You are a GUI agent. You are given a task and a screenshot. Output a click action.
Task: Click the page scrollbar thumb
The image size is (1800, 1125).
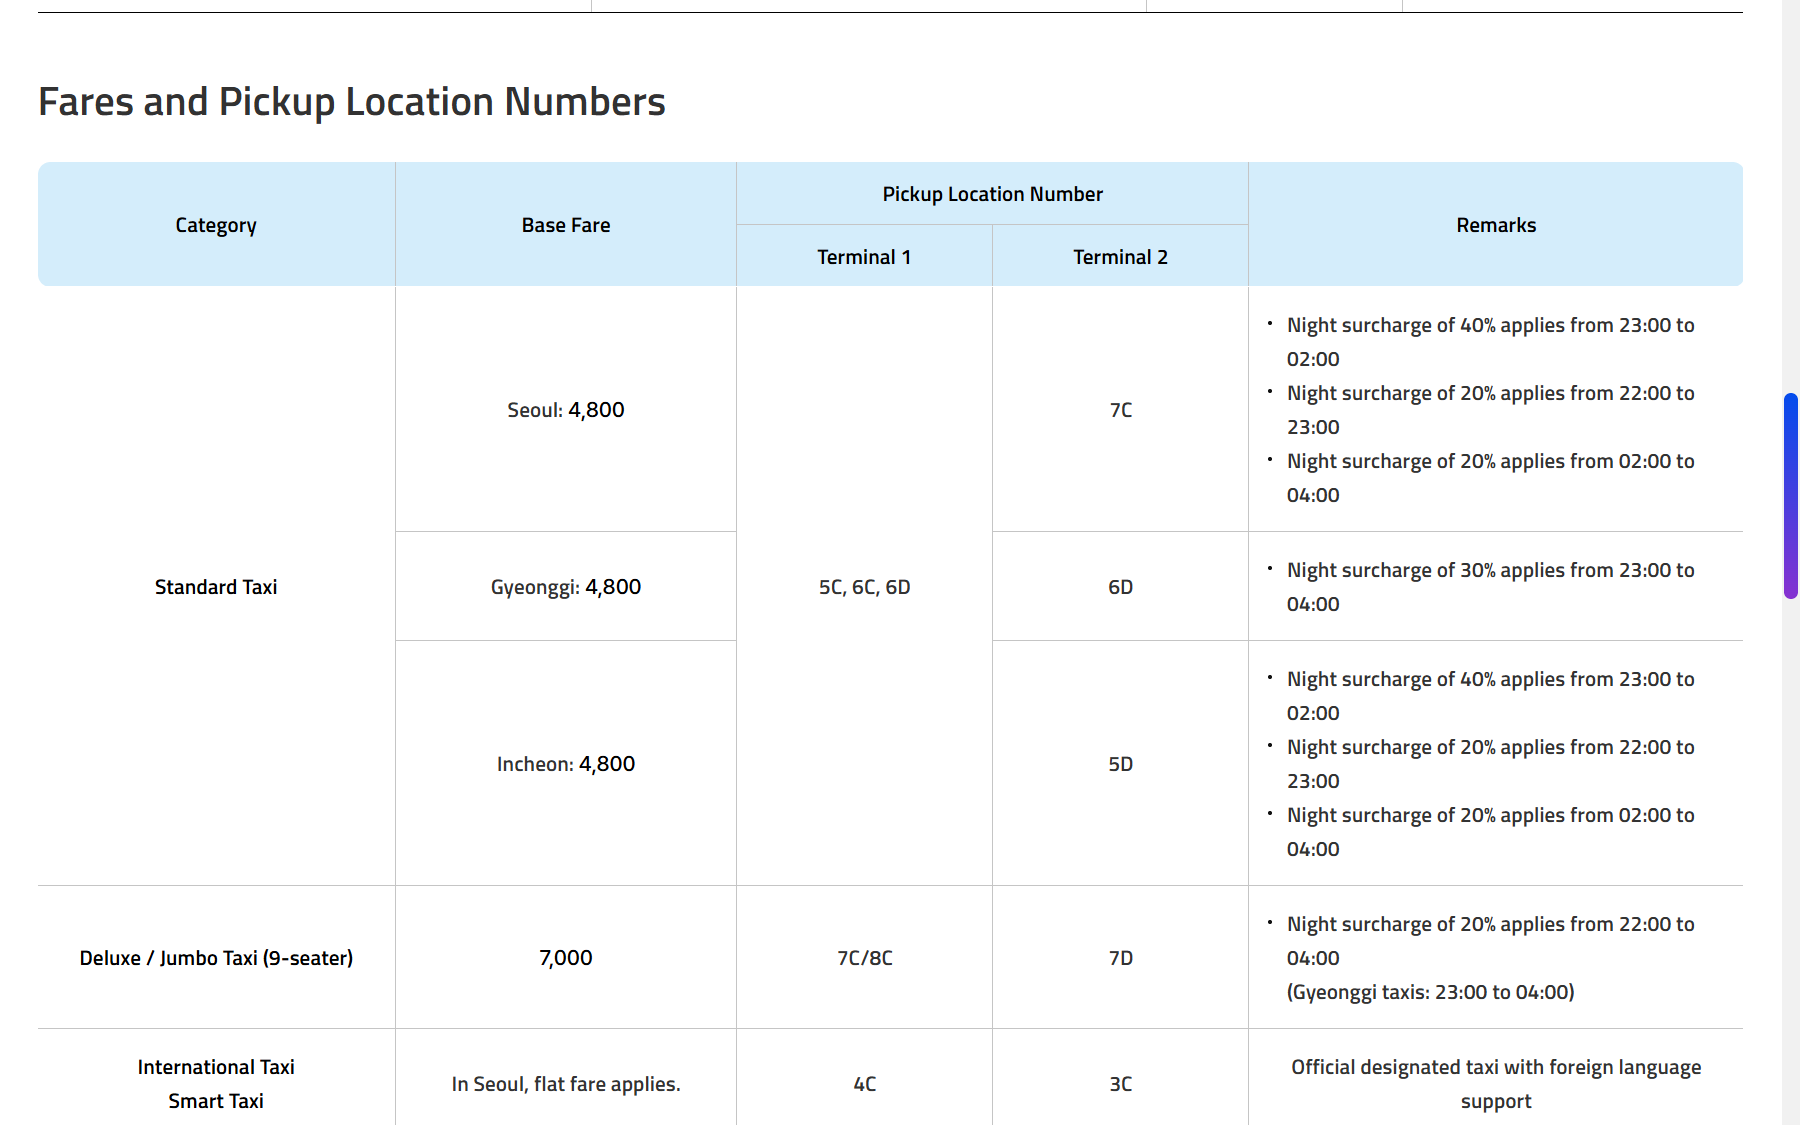(x=1791, y=496)
